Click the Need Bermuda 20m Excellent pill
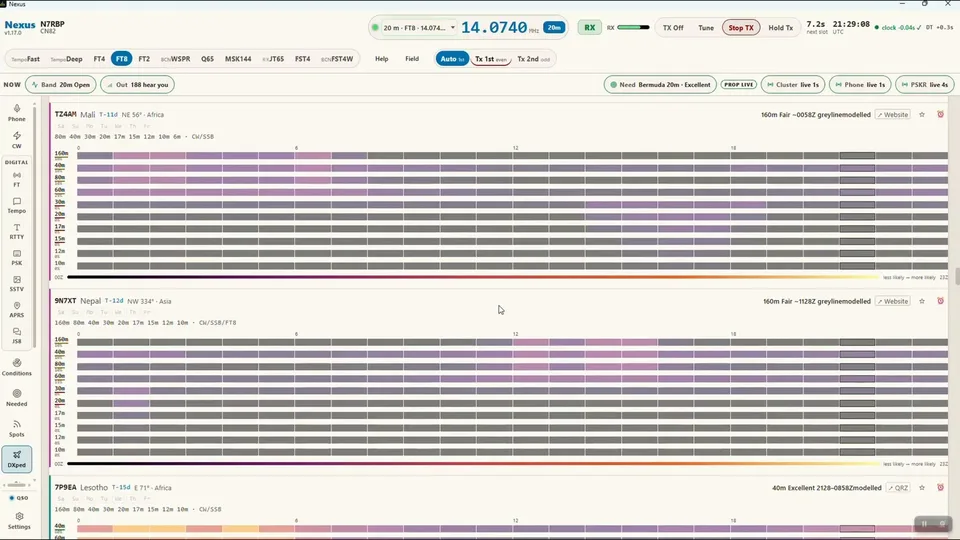The width and height of the screenshot is (960, 540). coord(660,84)
